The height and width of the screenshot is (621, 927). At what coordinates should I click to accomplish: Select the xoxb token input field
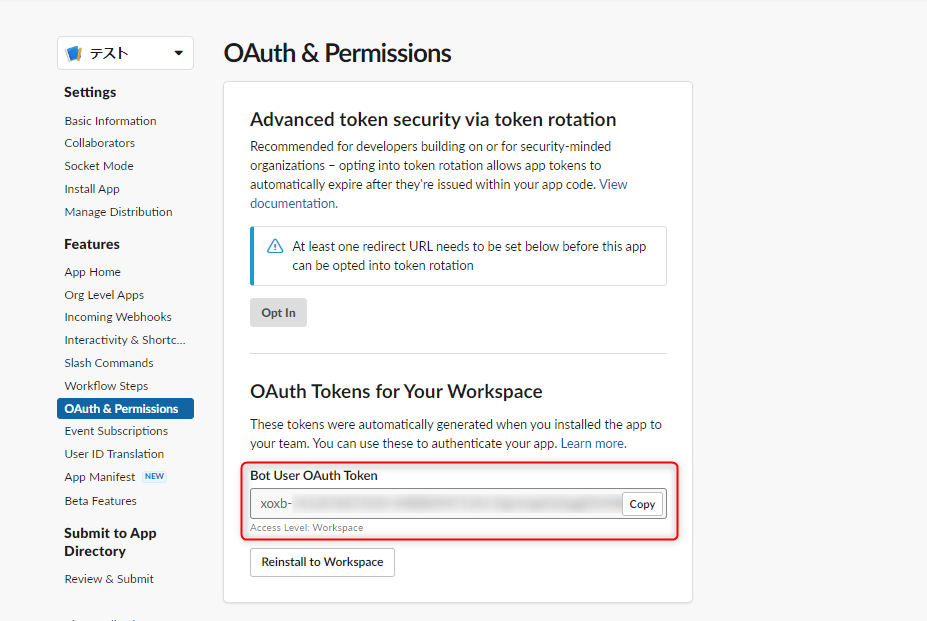point(430,504)
